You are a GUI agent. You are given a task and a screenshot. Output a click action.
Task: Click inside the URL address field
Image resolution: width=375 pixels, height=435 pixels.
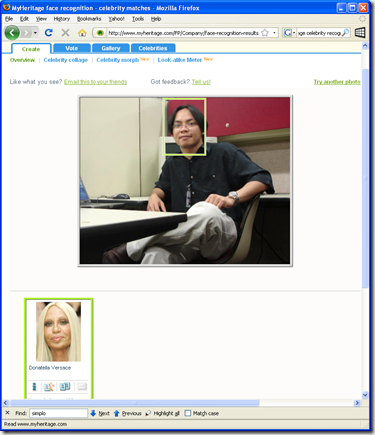183,33
